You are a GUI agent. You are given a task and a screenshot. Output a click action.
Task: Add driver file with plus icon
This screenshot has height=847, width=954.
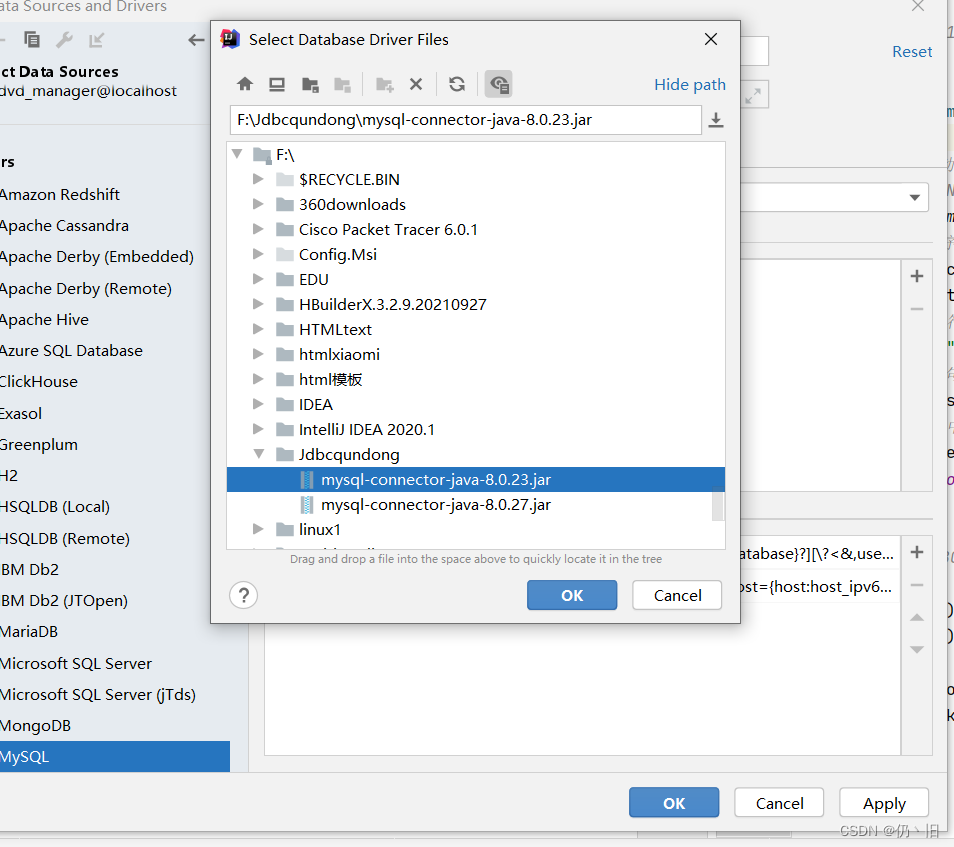point(917,276)
